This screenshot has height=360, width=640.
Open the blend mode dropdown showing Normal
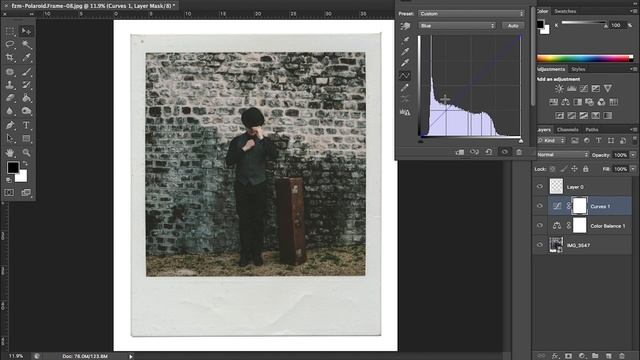click(562, 155)
